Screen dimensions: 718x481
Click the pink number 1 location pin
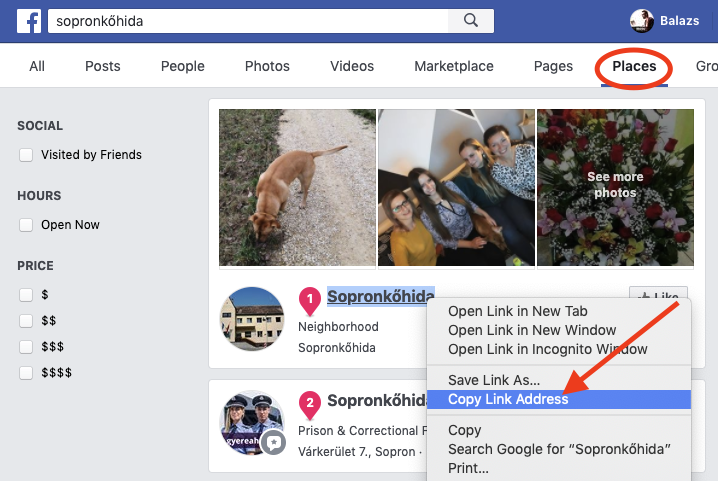(x=310, y=301)
